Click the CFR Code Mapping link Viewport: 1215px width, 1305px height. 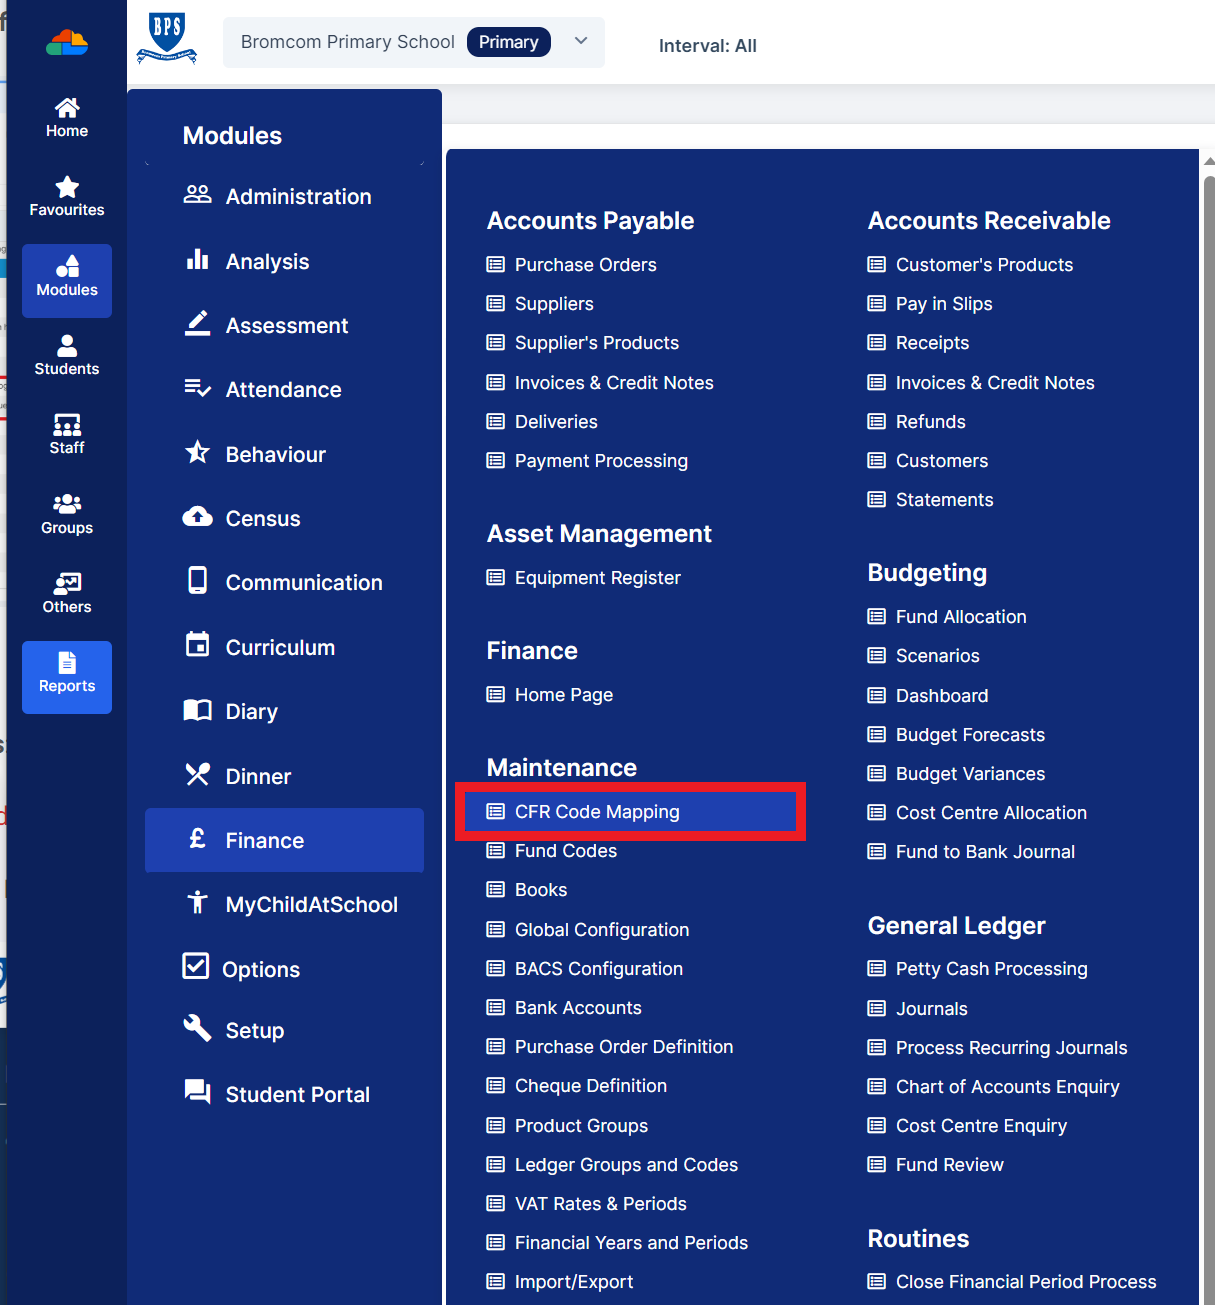click(597, 811)
